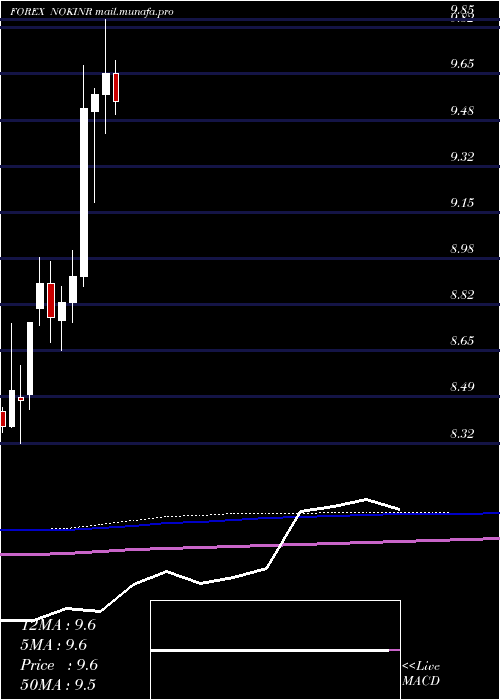Select the 9.65 price axis label
Viewport: 500px width, 700px height.
pyautogui.click(x=462, y=64)
